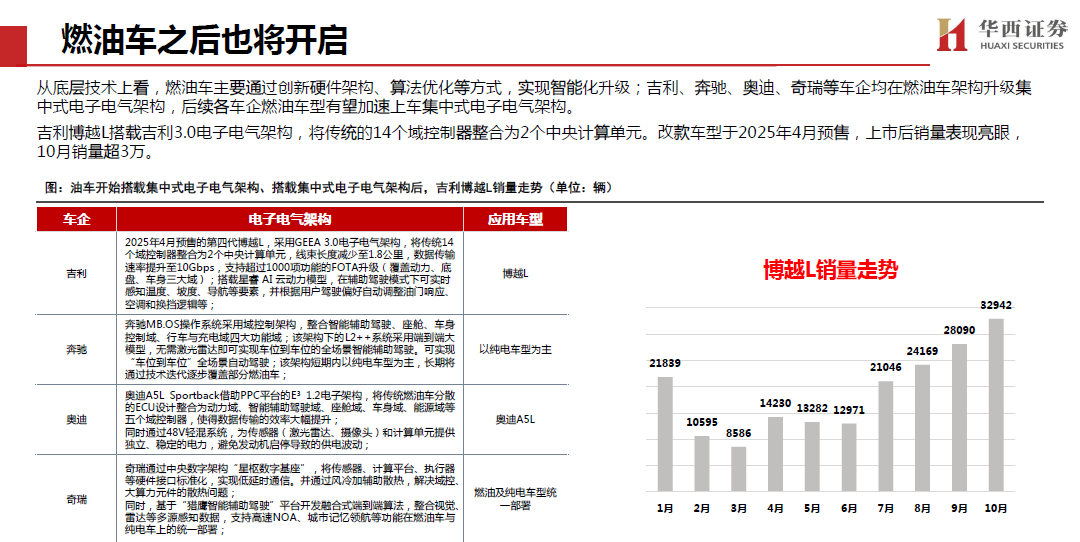Click the Audi description starting 奥迪A5L Sportback
The width and height of the screenshot is (1080, 542).
290,419
